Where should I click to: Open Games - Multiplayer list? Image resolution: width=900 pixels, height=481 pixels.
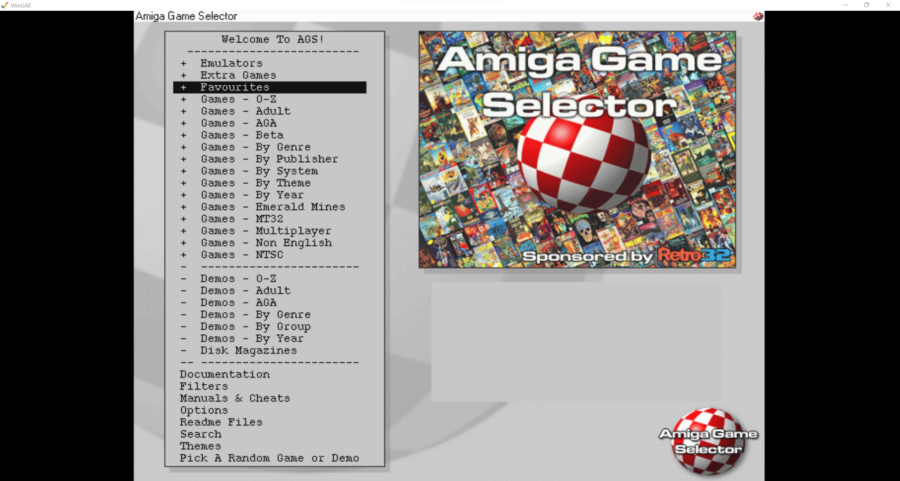tap(266, 231)
